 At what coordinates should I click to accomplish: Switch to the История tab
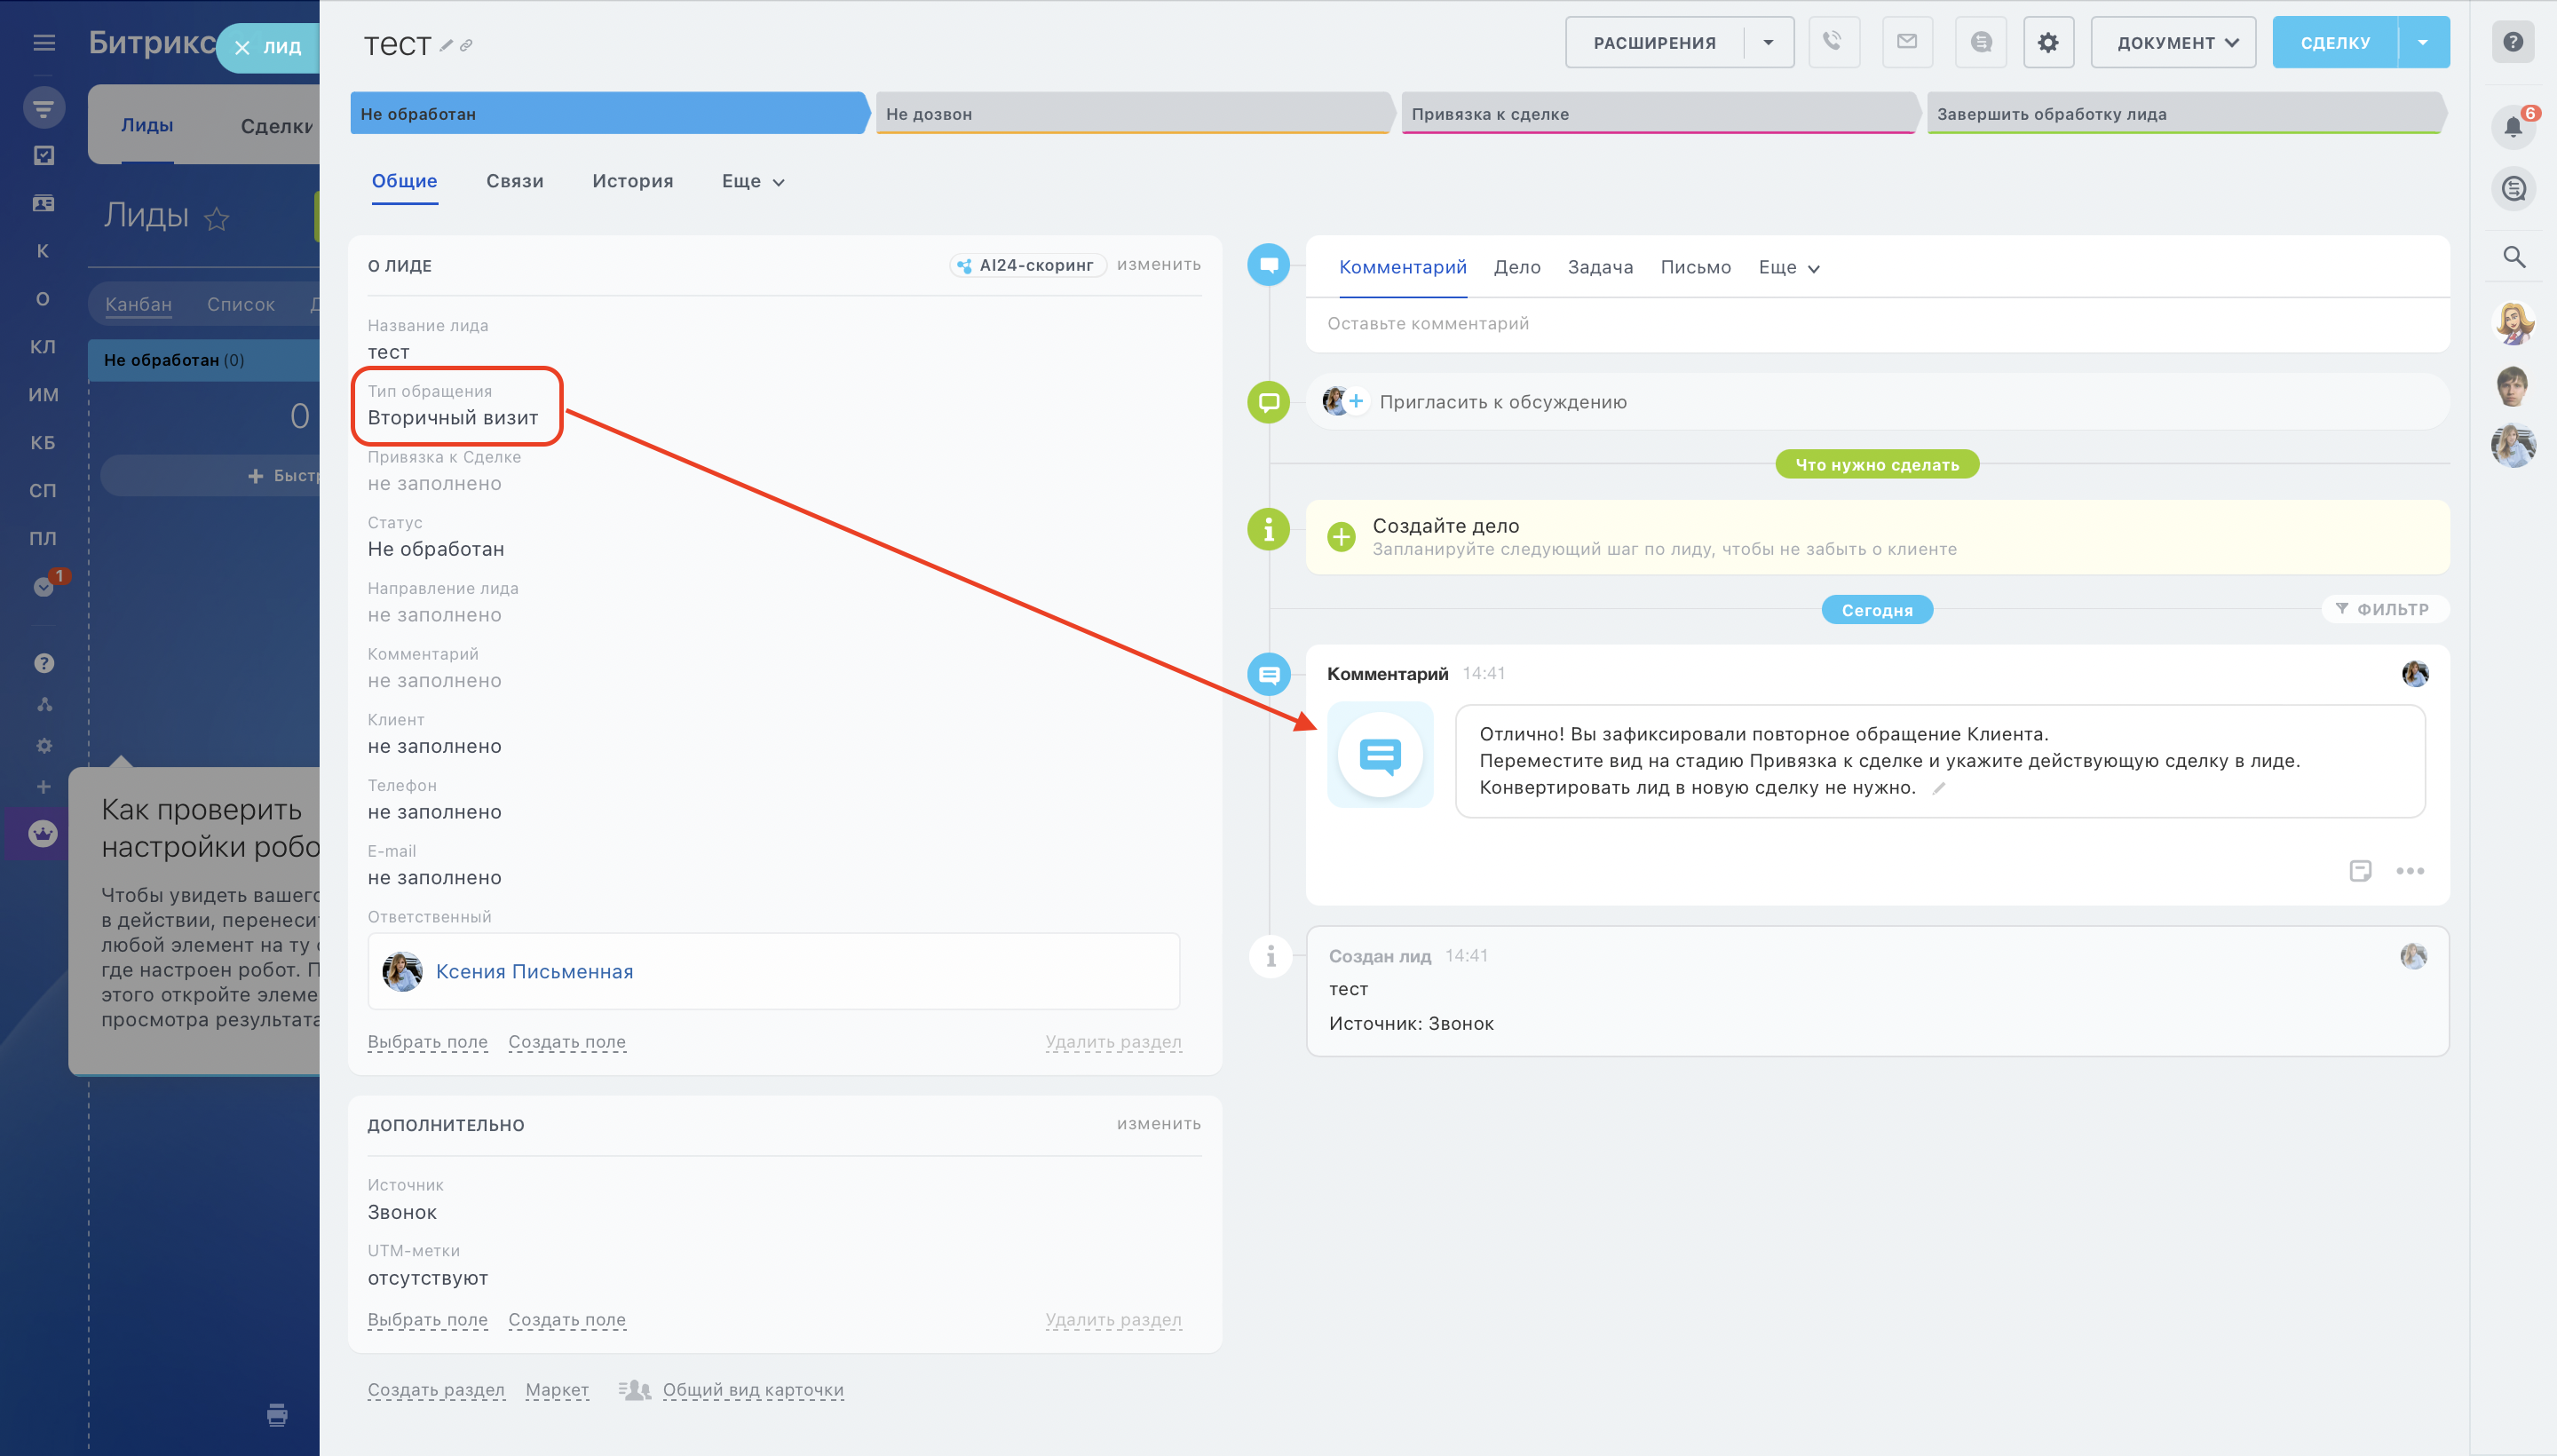pyautogui.click(x=632, y=181)
